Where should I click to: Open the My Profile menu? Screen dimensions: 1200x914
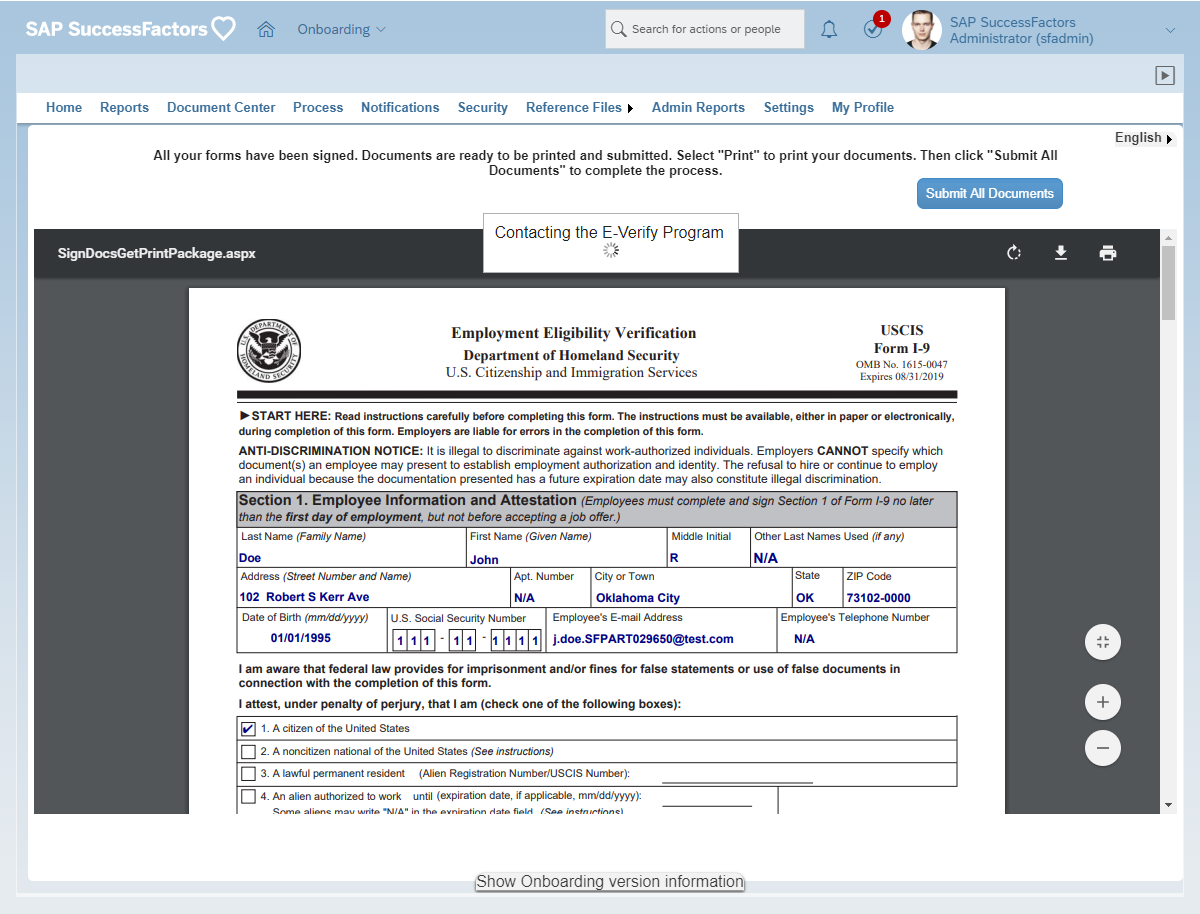(863, 108)
